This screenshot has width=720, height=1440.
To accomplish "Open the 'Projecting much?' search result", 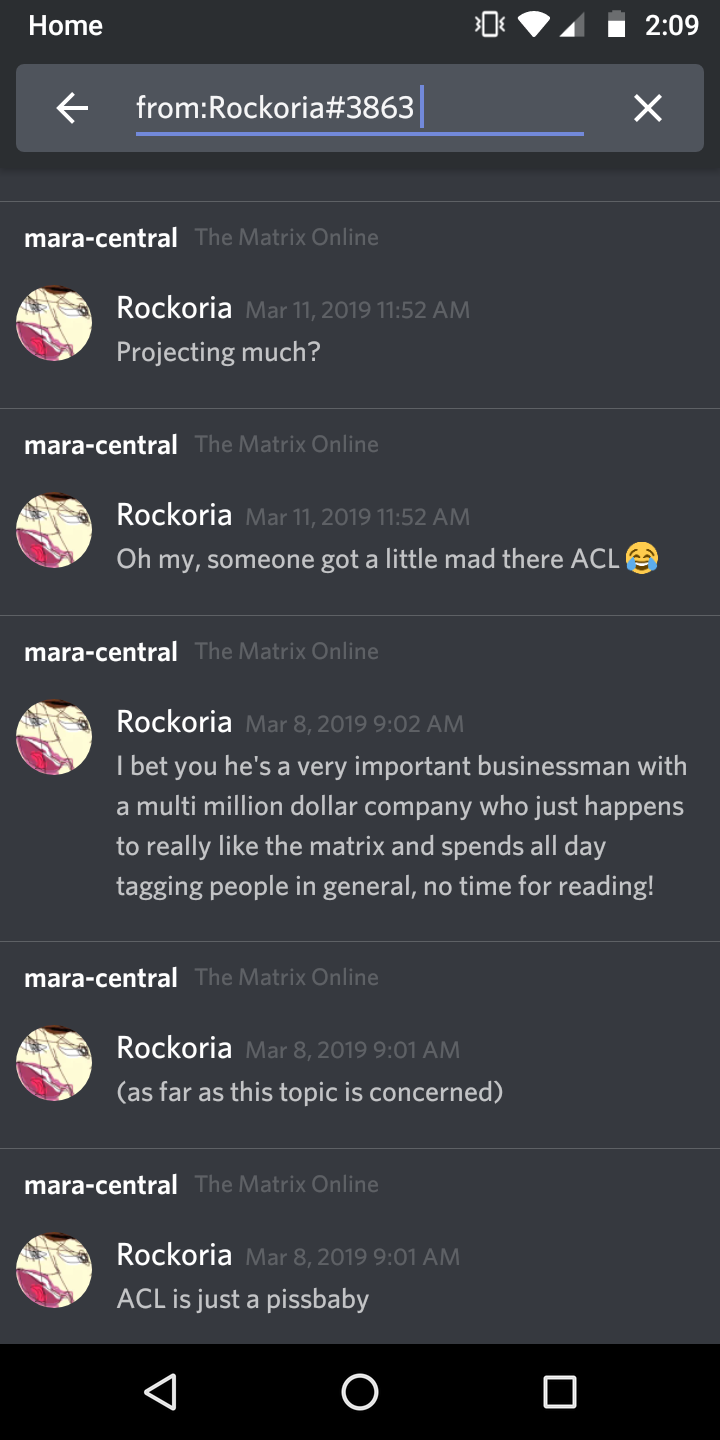I will click(x=360, y=305).
